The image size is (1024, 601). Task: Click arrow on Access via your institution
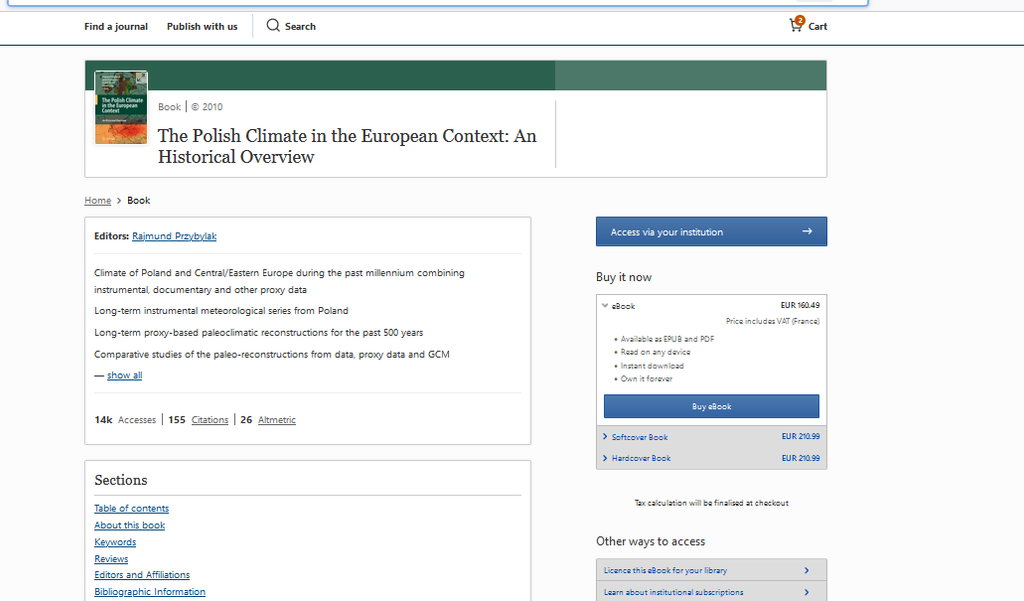[806, 232]
